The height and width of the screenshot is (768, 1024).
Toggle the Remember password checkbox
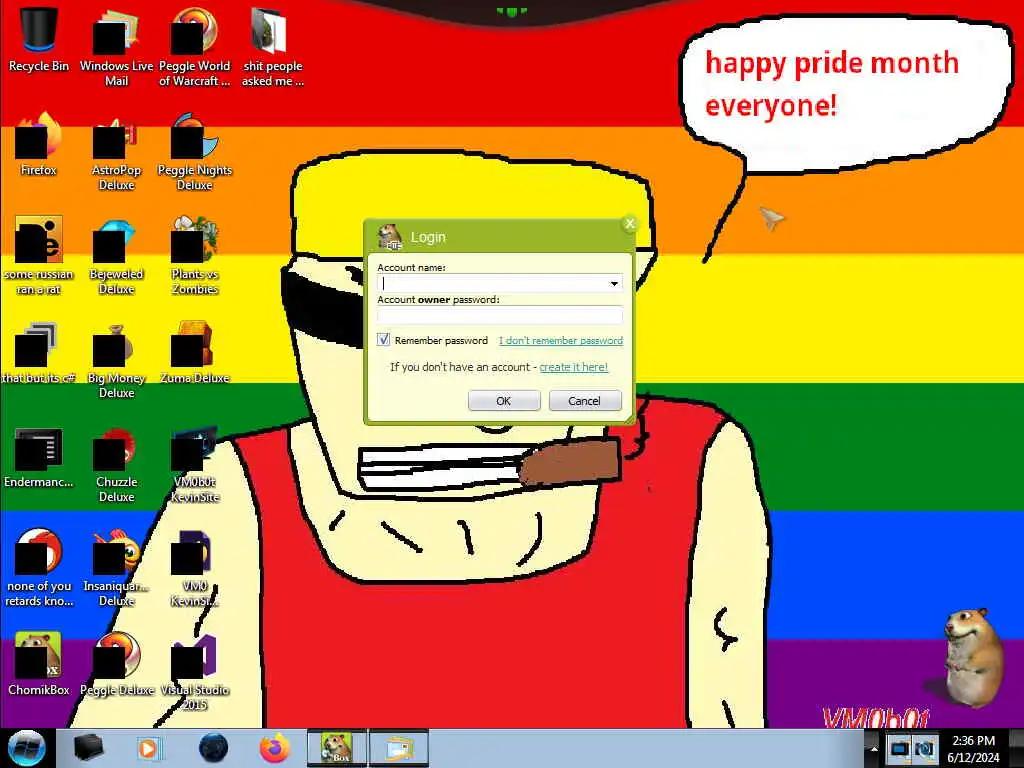tap(383, 340)
